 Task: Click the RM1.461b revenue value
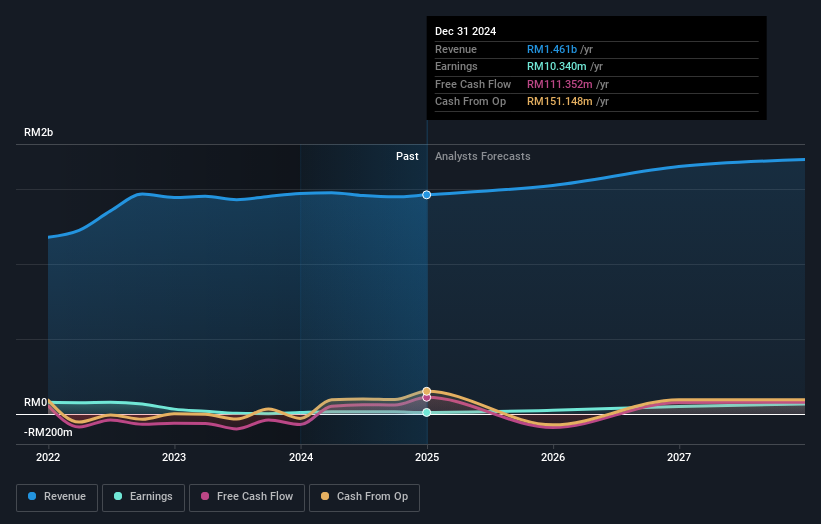point(552,49)
